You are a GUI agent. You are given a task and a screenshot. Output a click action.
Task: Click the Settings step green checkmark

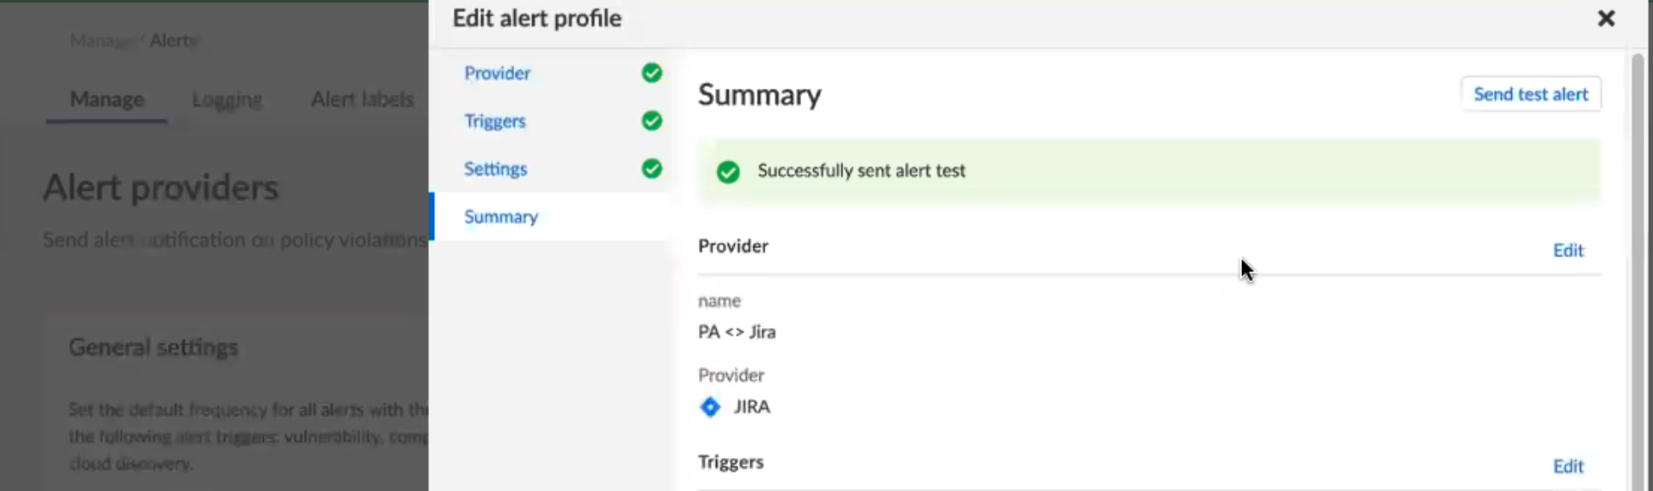tap(652, 169)
